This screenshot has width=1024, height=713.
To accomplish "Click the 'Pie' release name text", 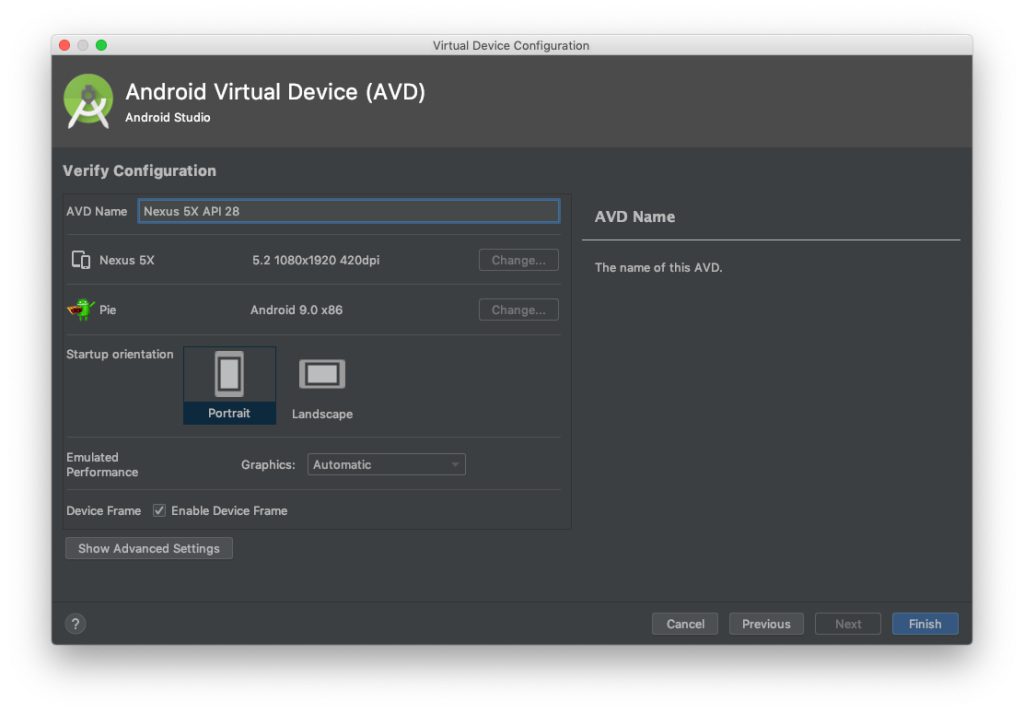I will [108, 309].
